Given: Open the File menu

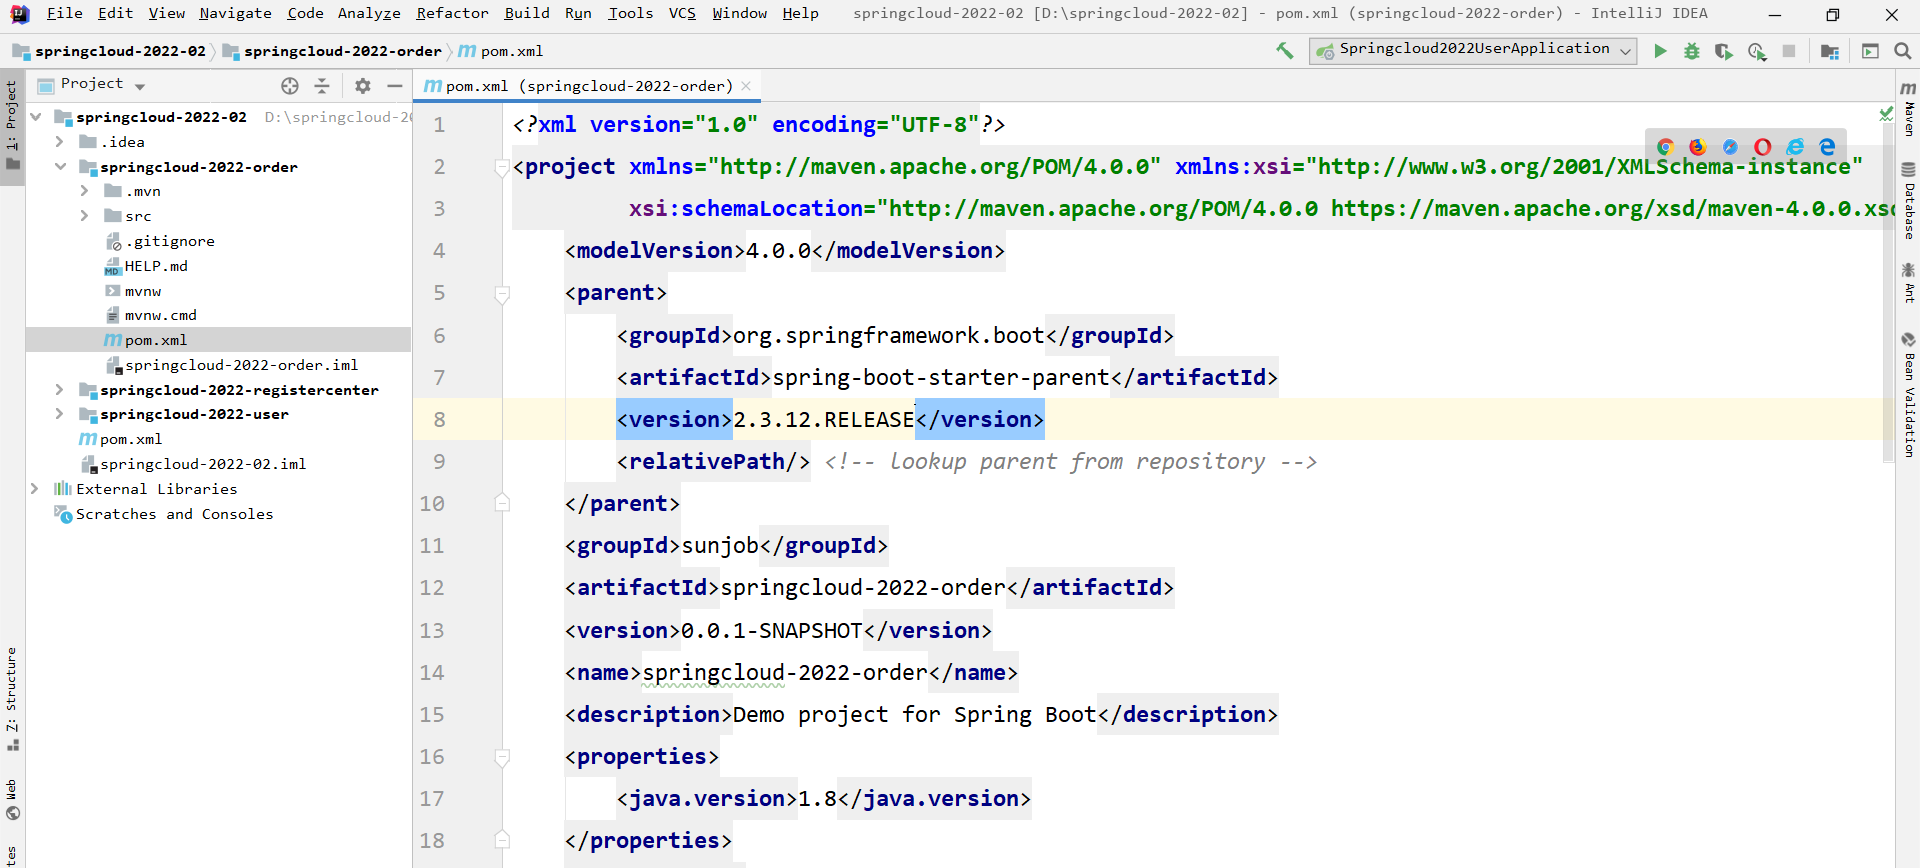Looking at the screenshot, I should pyautogui.click(x=65, y=13).
